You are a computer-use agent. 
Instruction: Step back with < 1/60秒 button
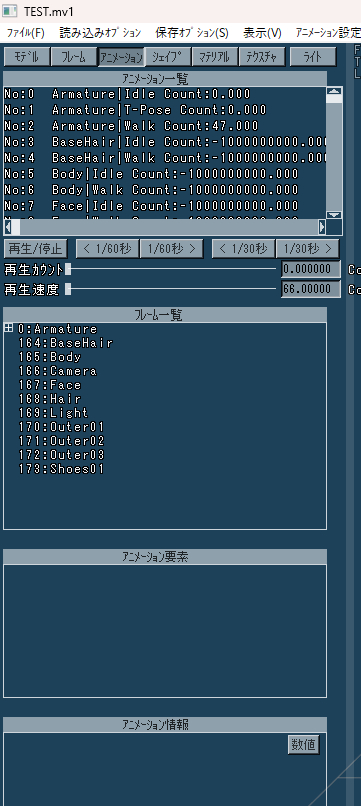[x=107, y=249]
